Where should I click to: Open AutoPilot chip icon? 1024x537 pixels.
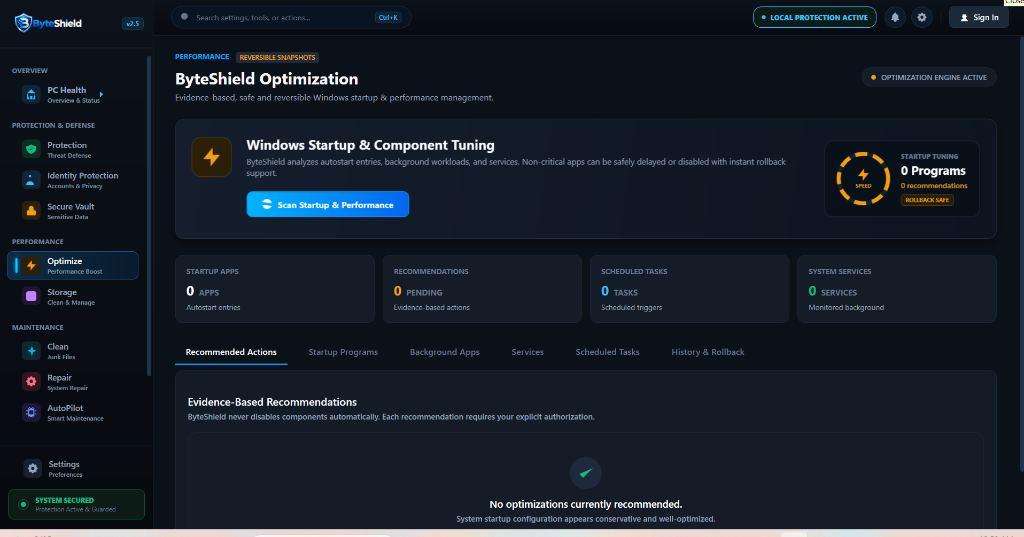click(x=31, y=412)
